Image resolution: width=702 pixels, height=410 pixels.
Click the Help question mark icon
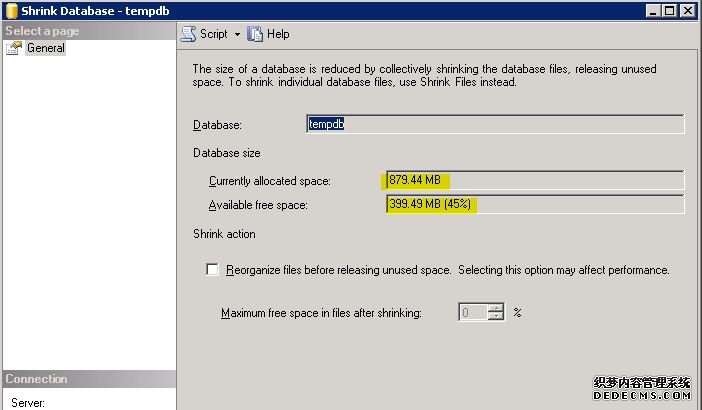tap(255, 34)
